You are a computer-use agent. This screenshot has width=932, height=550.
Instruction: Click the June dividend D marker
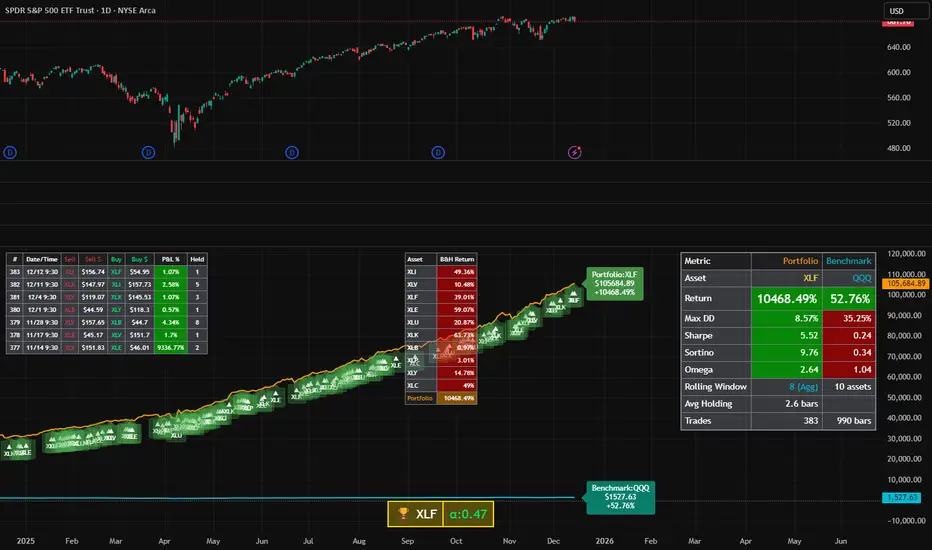[292, 153]
